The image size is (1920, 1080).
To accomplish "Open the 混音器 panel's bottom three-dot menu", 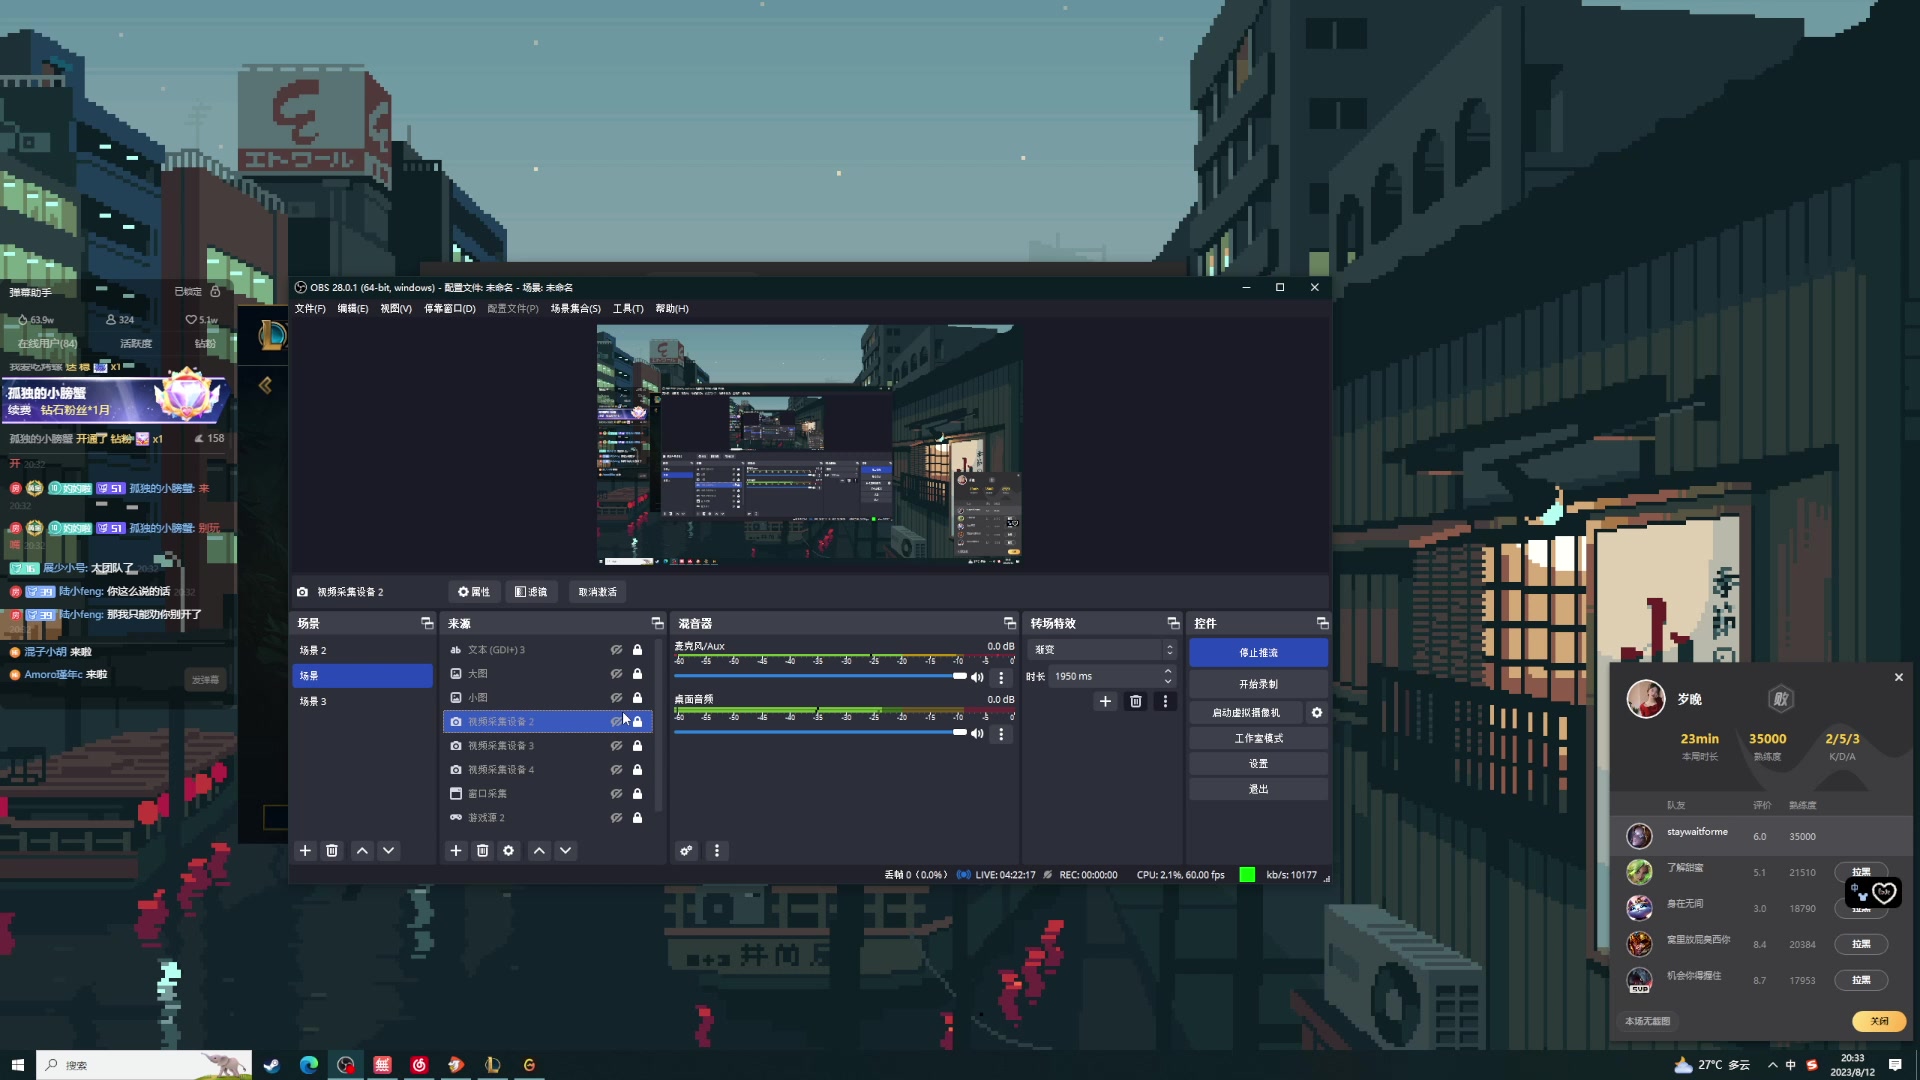I will [716, 851].
